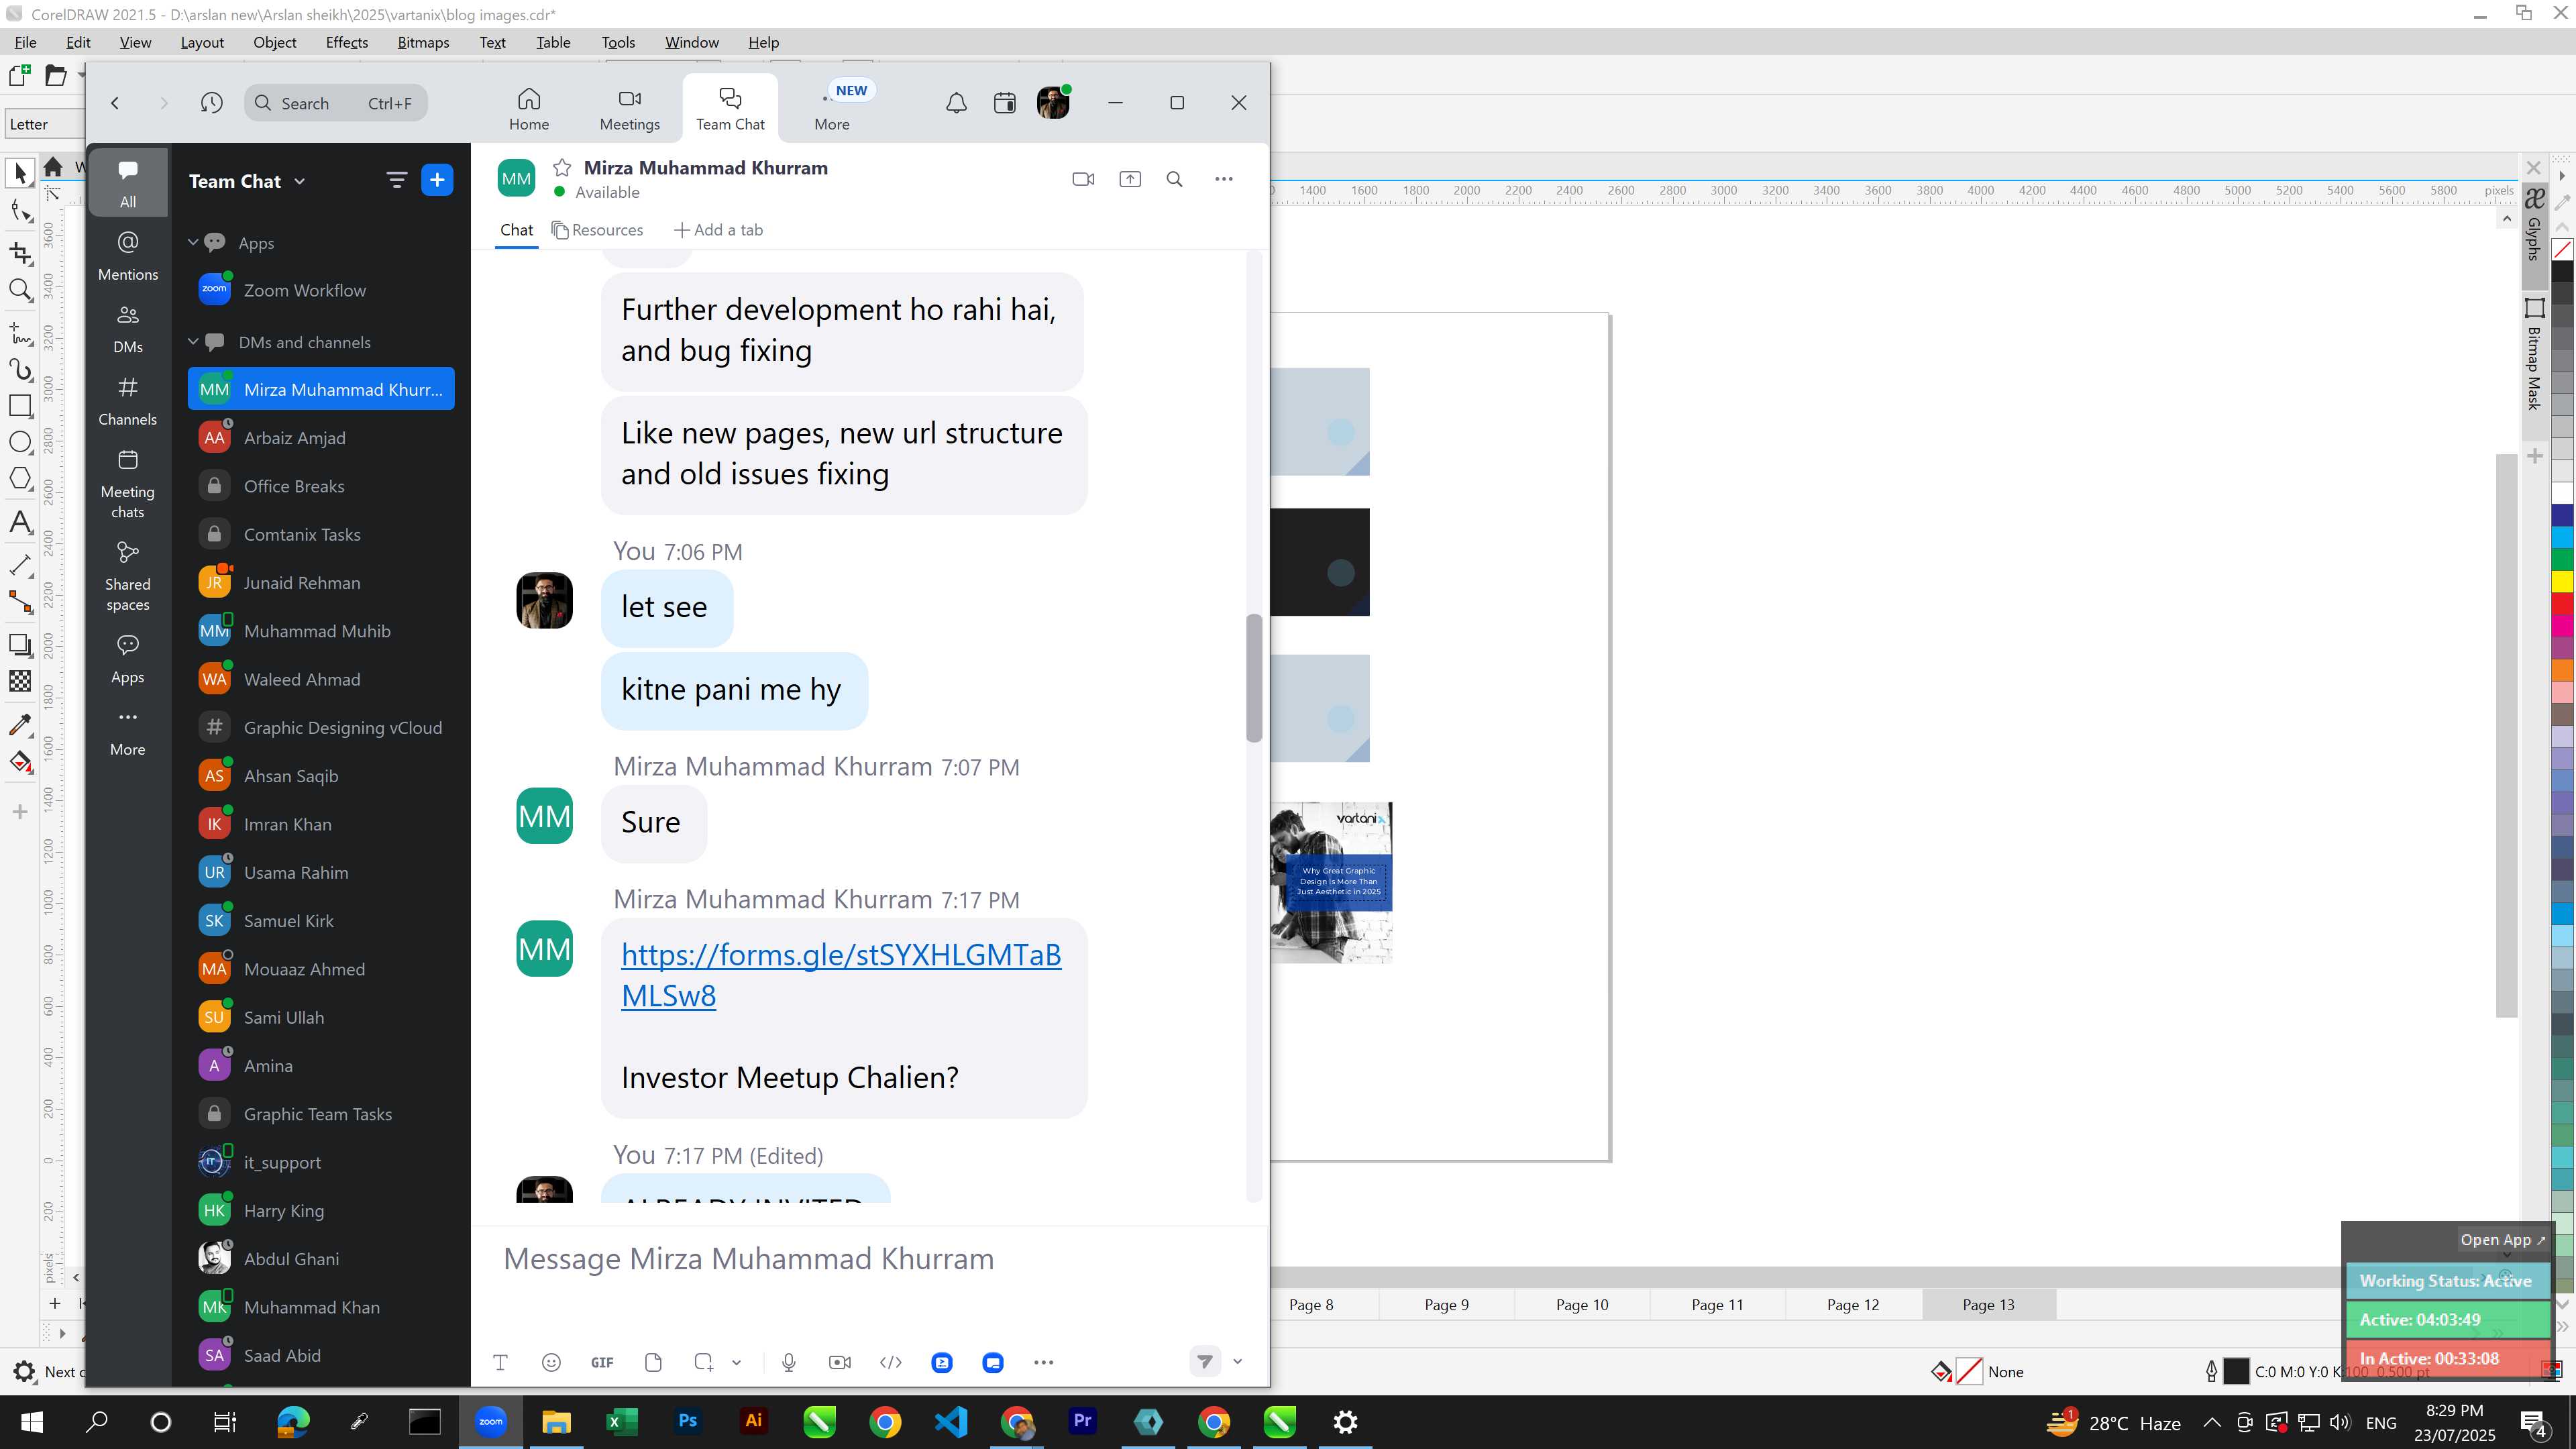Open the Team Chat filter icon

pyautogui.click(x=397, y=180)
